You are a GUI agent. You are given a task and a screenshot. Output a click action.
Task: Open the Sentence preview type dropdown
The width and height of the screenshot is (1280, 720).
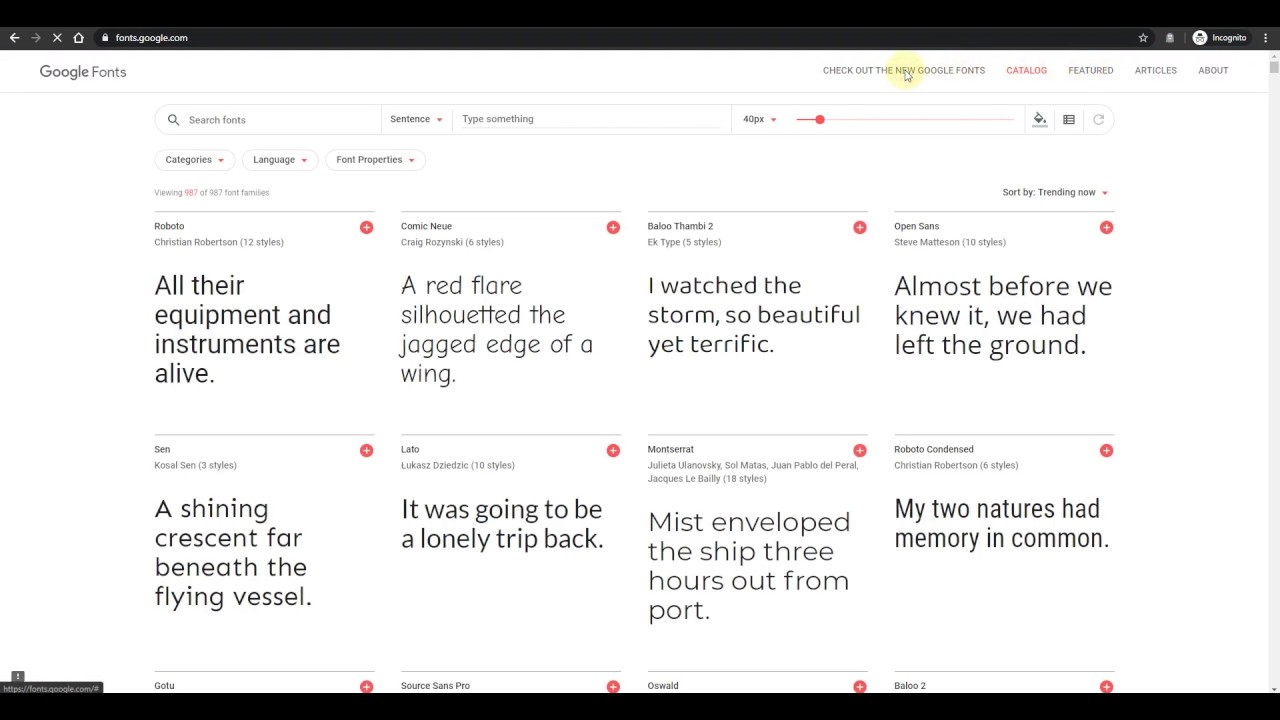416,119
